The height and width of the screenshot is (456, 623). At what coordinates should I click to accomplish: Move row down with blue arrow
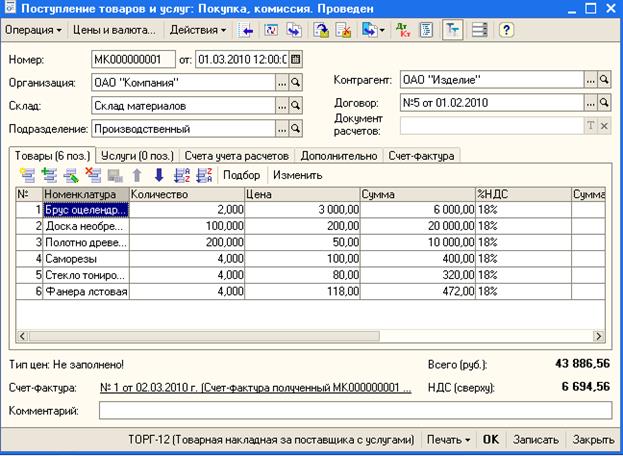(x=158, y=175)
